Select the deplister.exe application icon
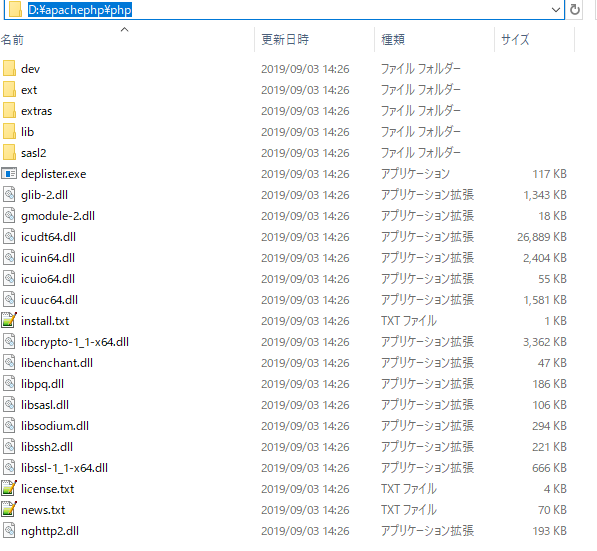 point(9,174)
